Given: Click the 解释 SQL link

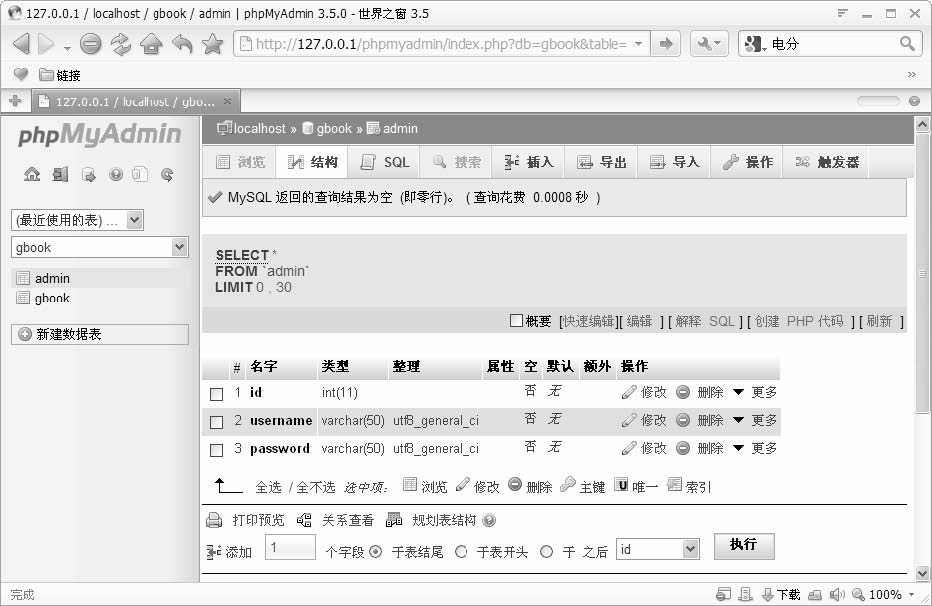Looking at the screenshot, I should (x=705, y=321).
